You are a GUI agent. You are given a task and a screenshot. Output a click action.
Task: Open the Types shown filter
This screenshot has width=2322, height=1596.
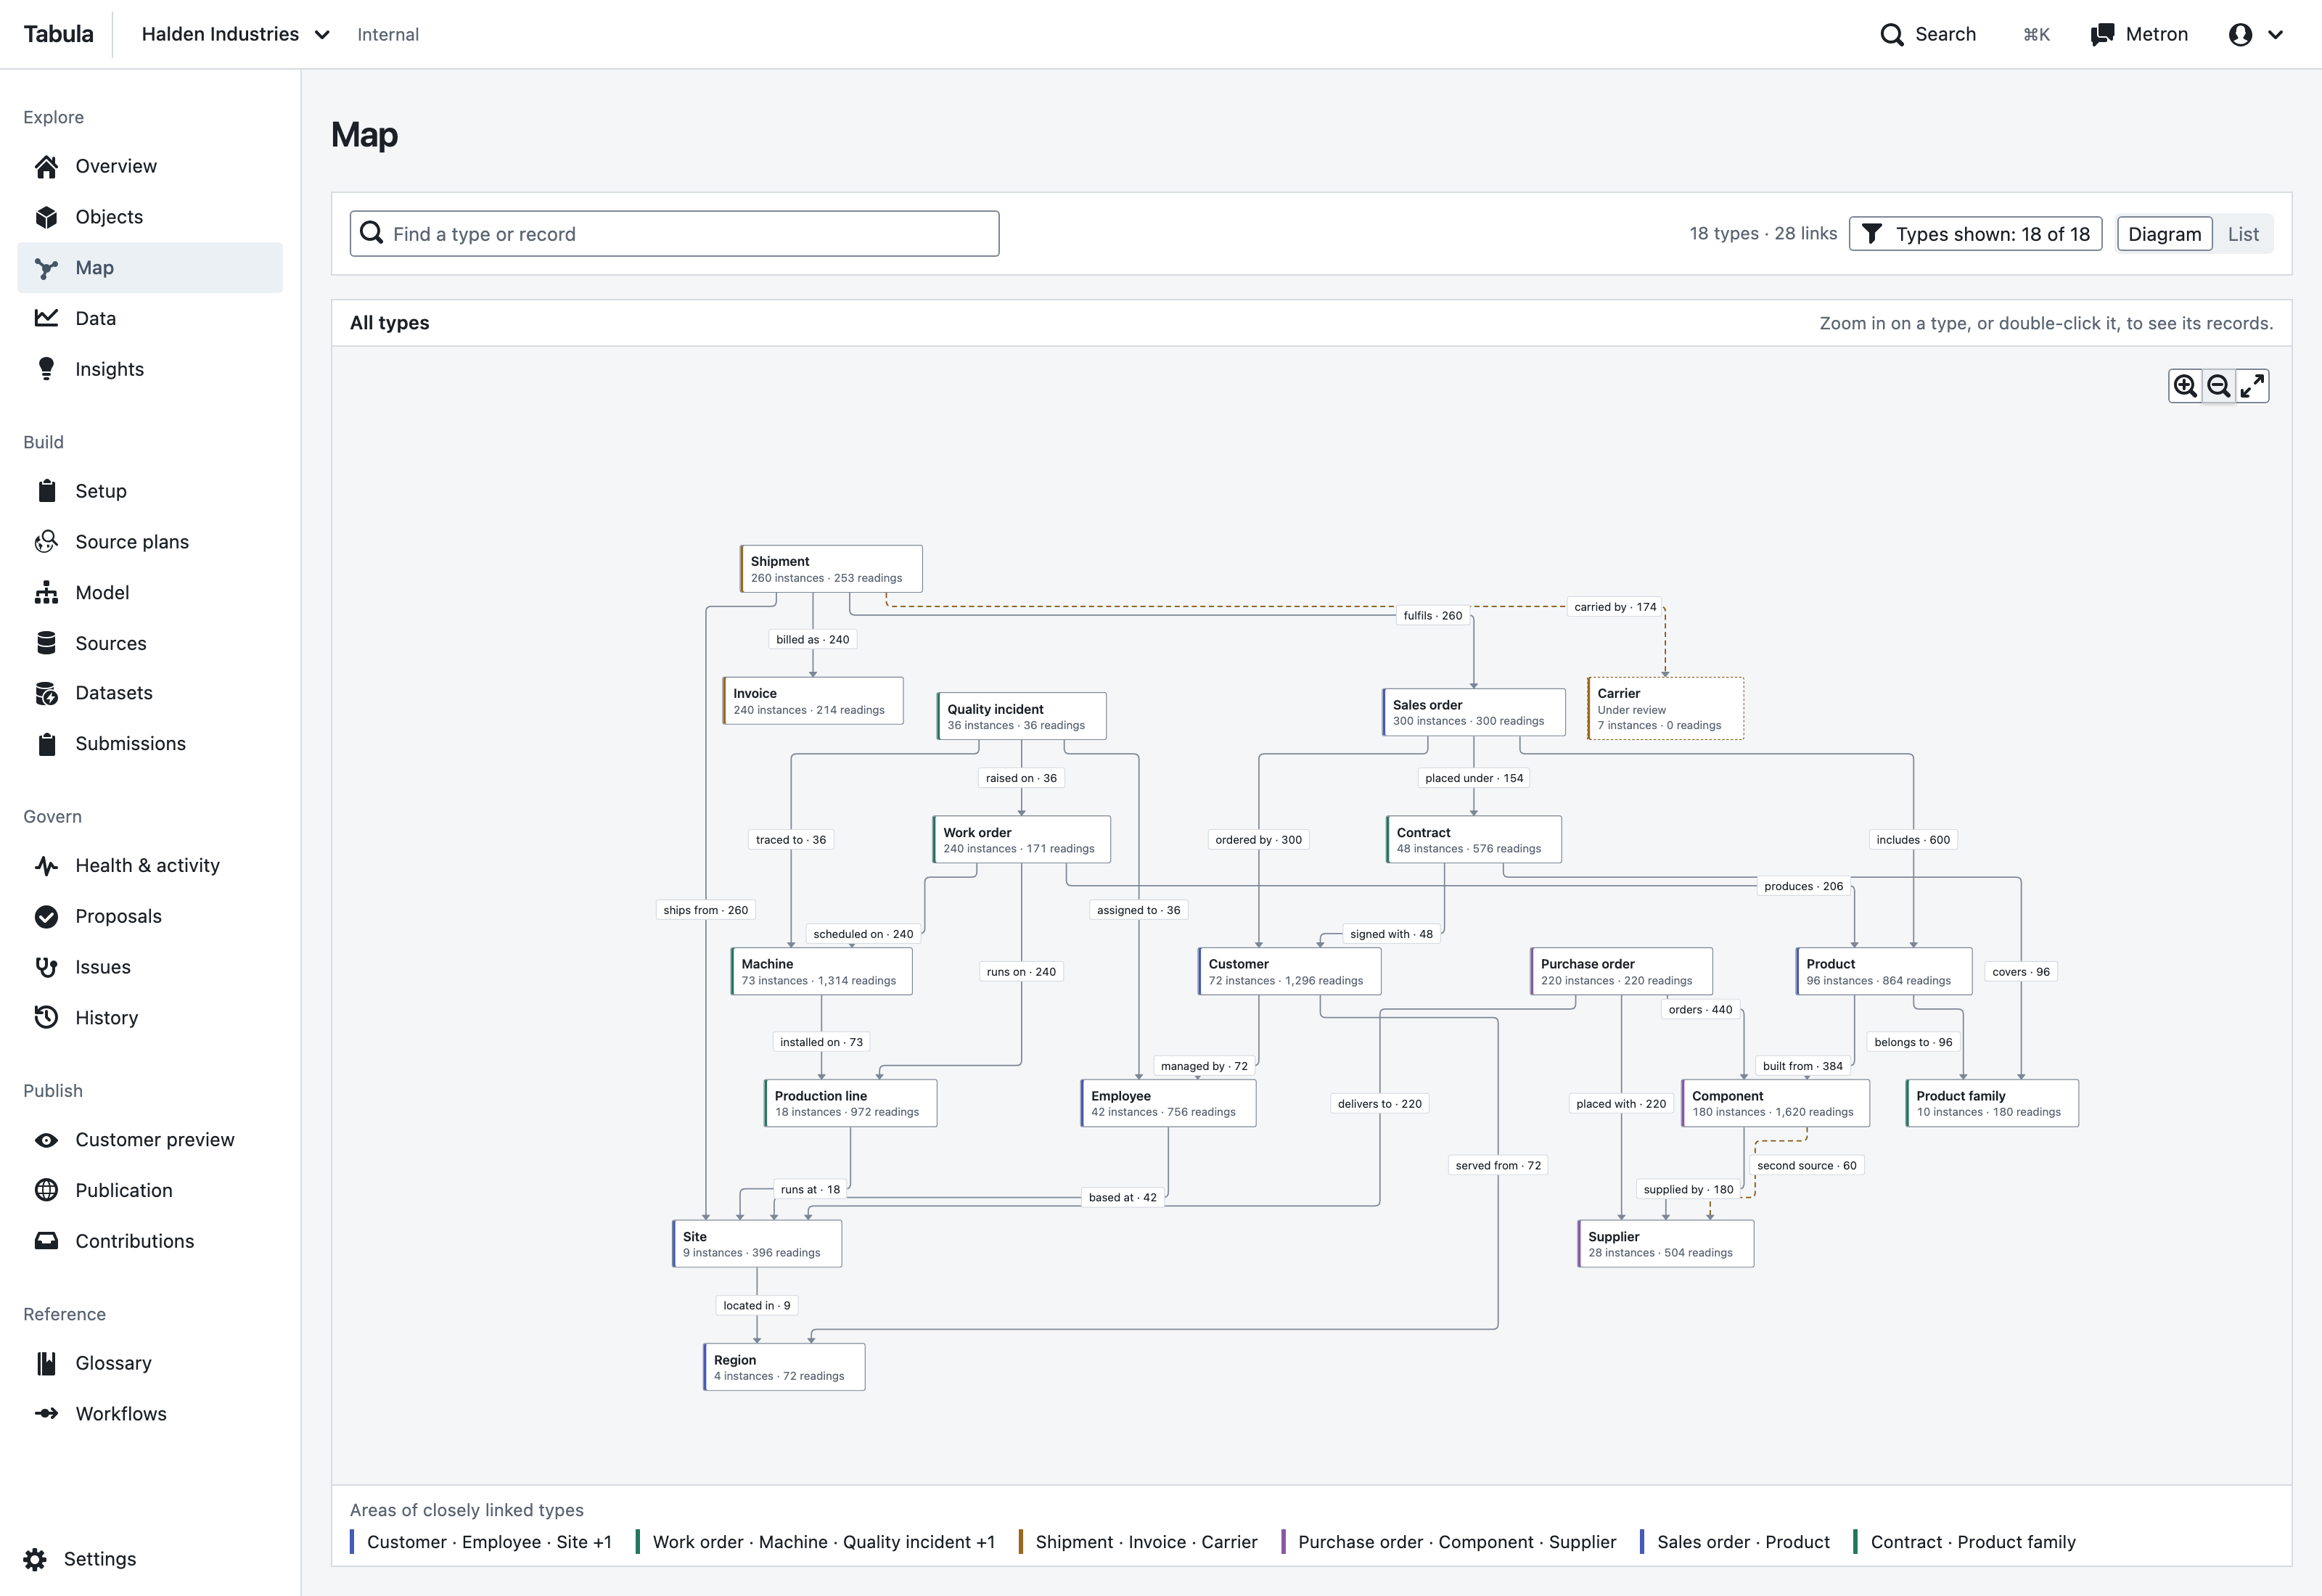[1975, 234]
